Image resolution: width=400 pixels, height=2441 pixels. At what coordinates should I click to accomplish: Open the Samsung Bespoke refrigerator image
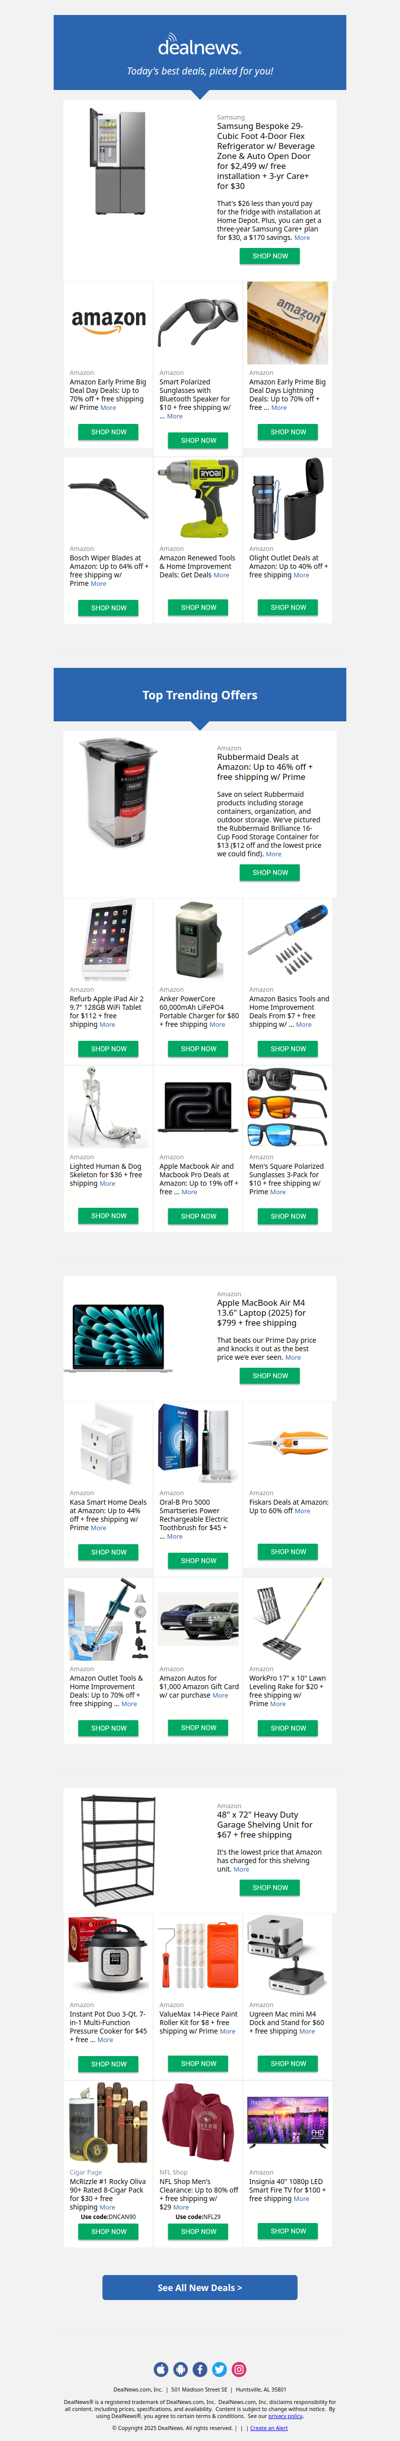(118, 161)
